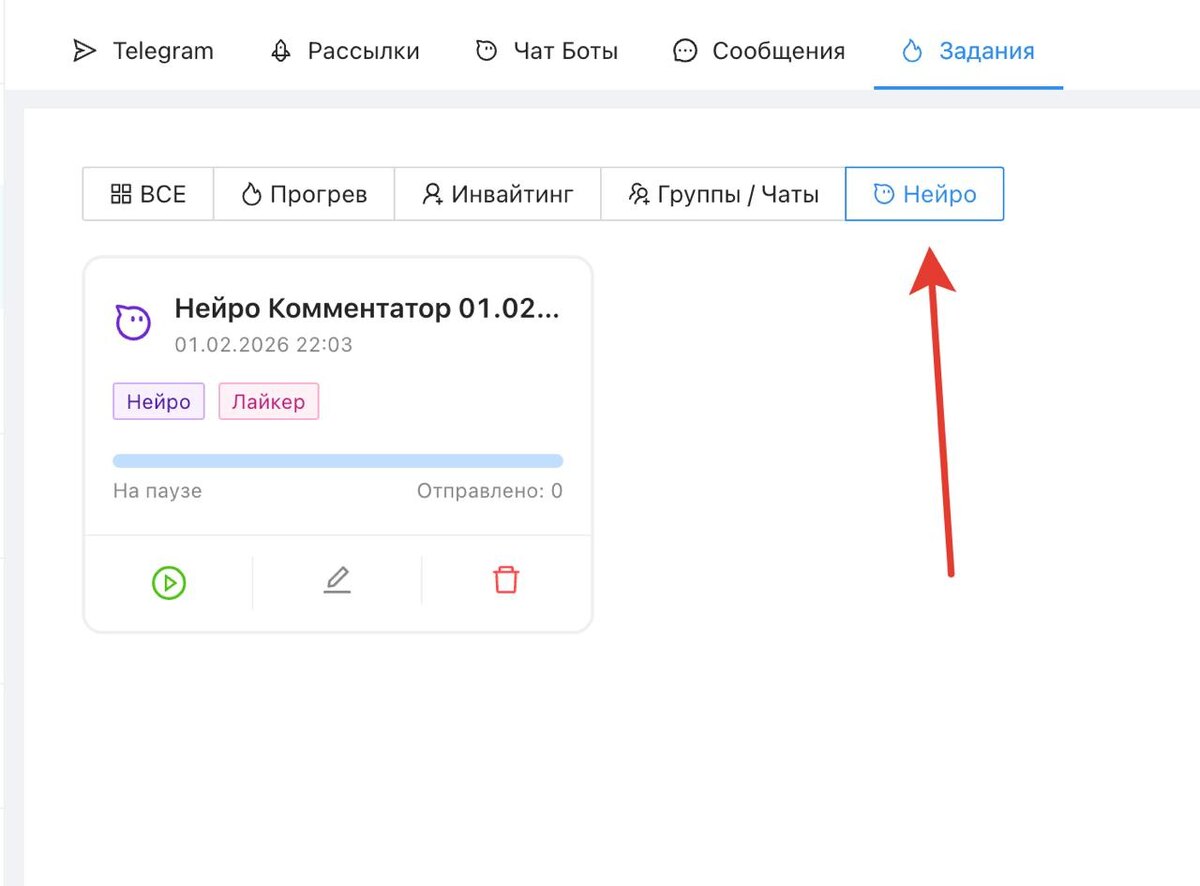The width and height of the screenshot is (1200, 886).
Task: Click the blue task progress bar
Action: click(x=338, y=461)
